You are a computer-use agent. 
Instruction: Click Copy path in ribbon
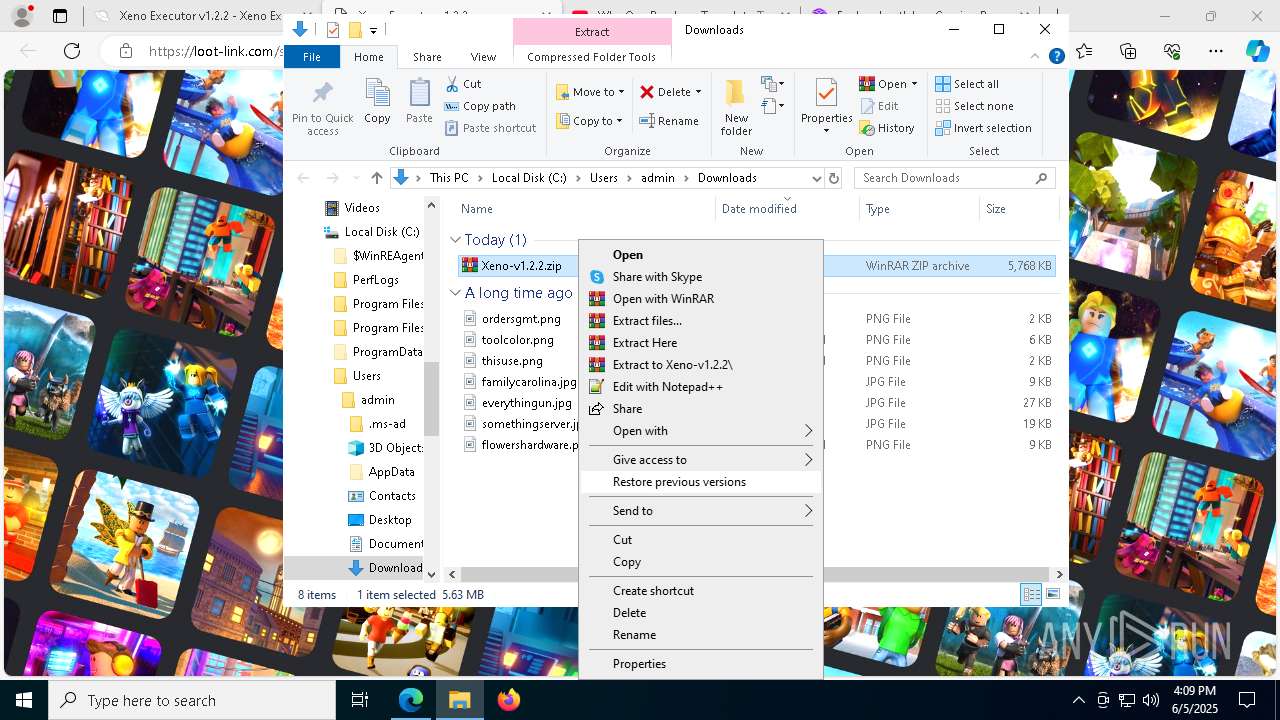480,106
